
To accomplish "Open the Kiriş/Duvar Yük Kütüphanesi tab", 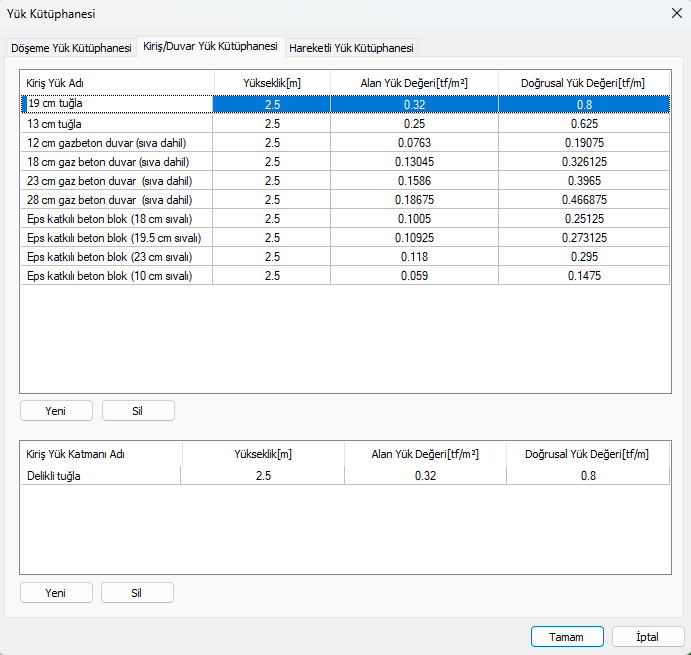I will [x=210, y=46].
